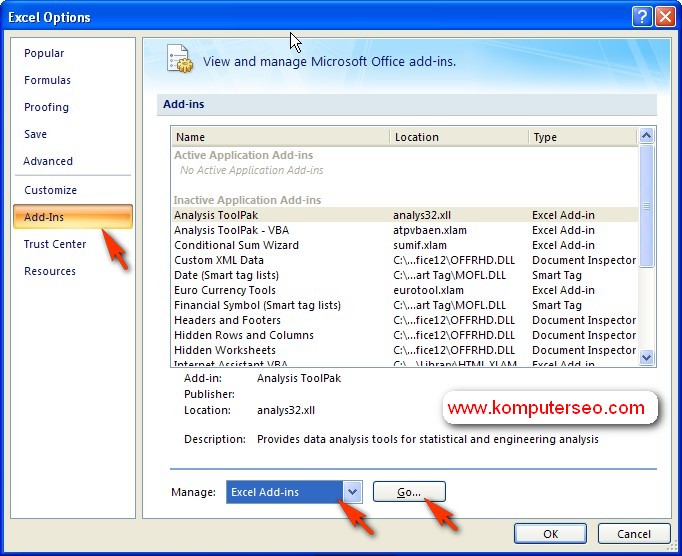Open the Customize category

(x=50, y=190)
